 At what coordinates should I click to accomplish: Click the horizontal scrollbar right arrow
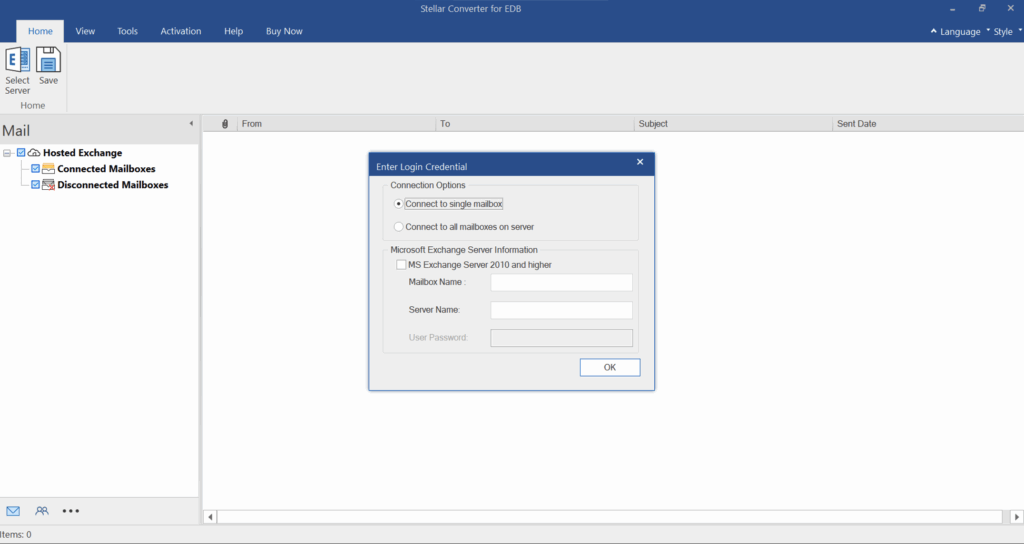tap(1016, 517)
